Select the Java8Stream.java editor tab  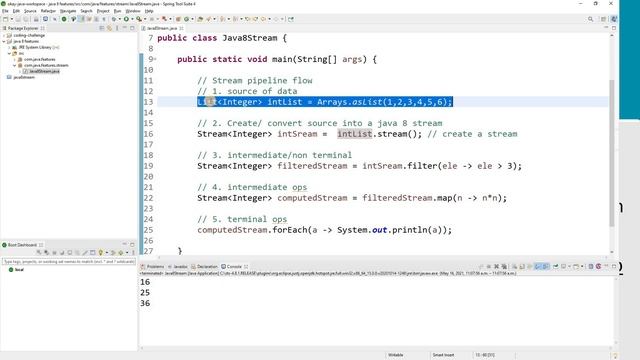[x=162, y=28]
